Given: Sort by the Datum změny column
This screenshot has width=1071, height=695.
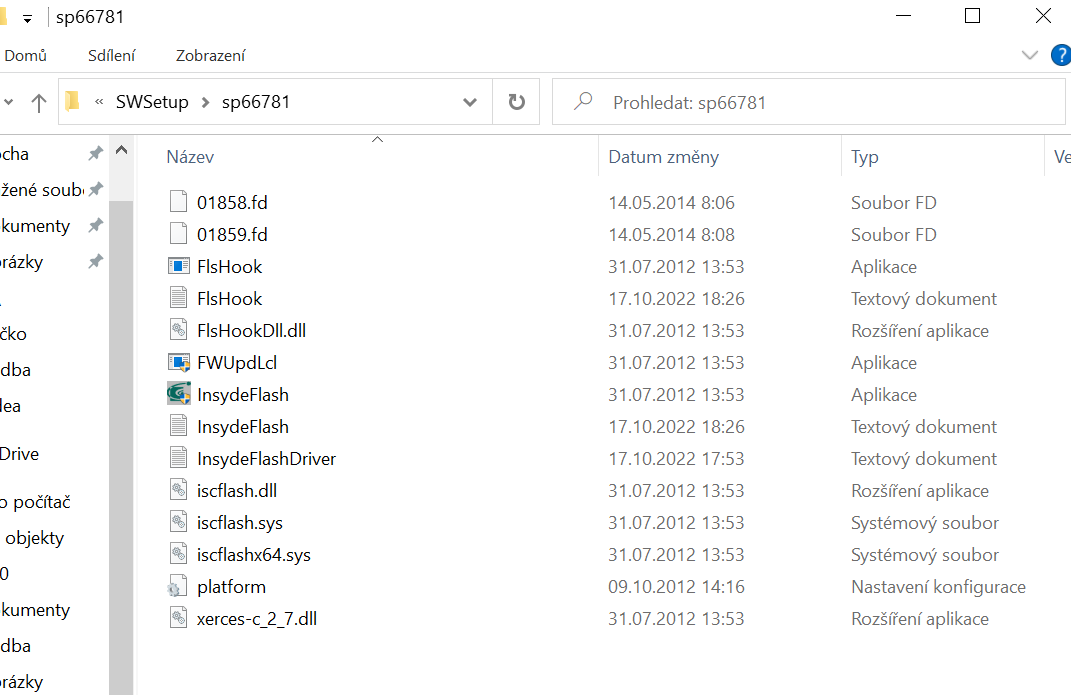Looking at the screenshot, I should point(663,157).
